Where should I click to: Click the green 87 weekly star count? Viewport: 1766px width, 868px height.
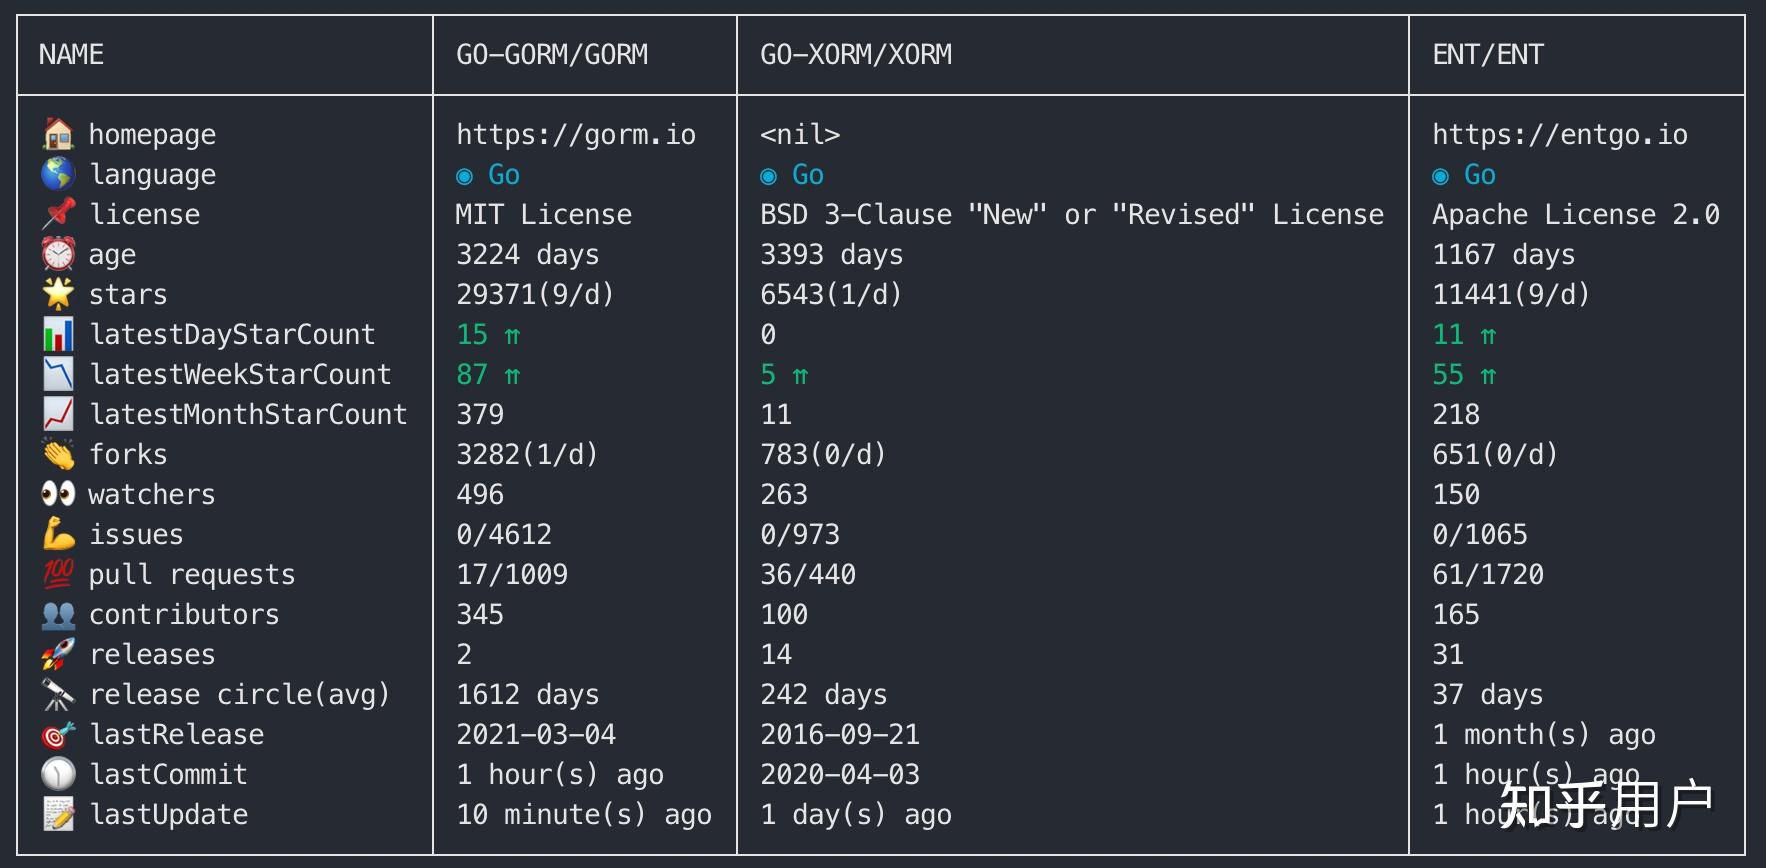(x=472, y=374)
